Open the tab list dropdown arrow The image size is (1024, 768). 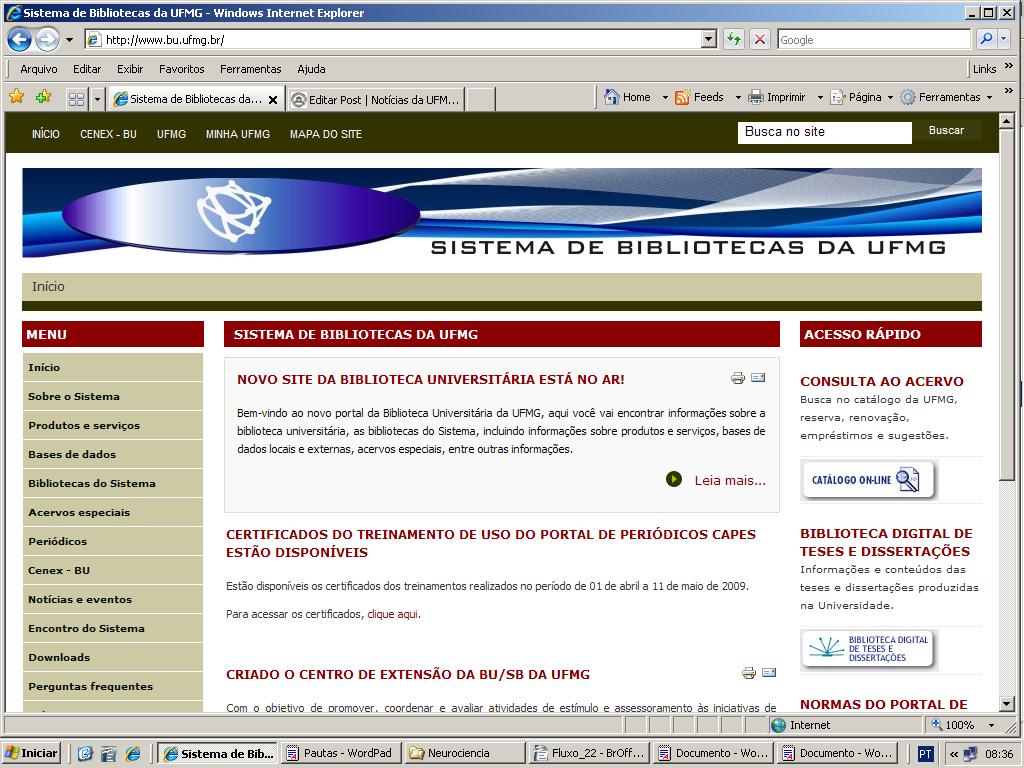pyautogui.click(x=97, y=99)
